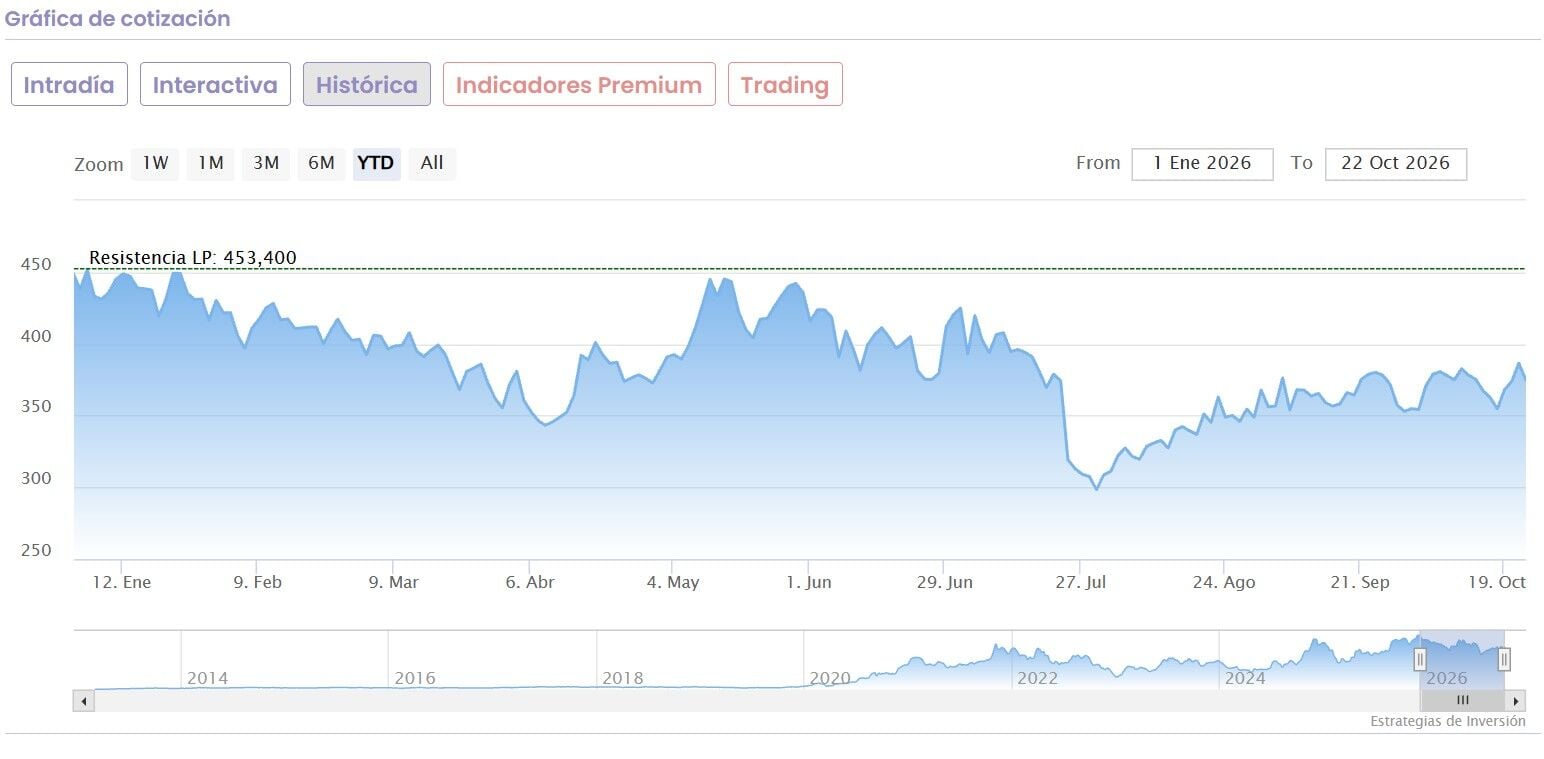Click the Estrategias de Inversión credit link

(x=1448, y=721)
